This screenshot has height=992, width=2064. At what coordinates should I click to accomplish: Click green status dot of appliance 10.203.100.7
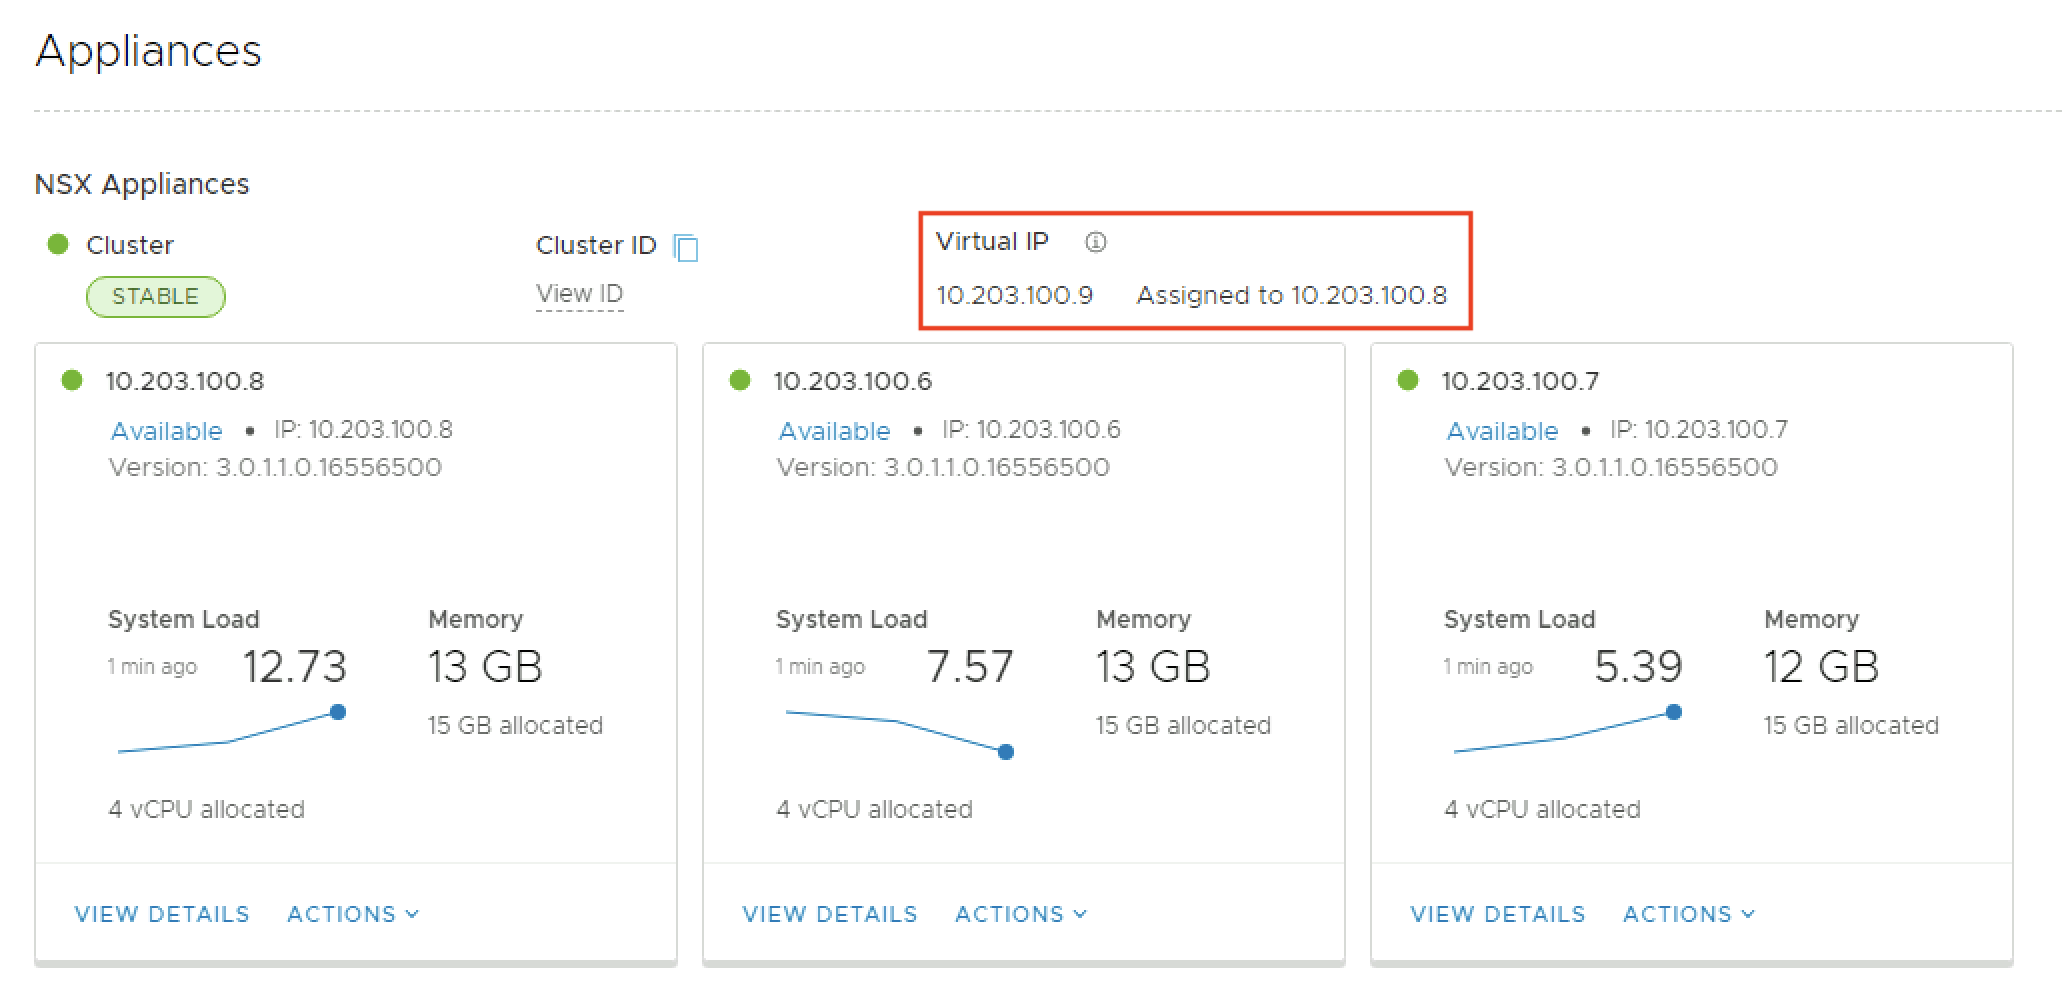click(1408, 380)
